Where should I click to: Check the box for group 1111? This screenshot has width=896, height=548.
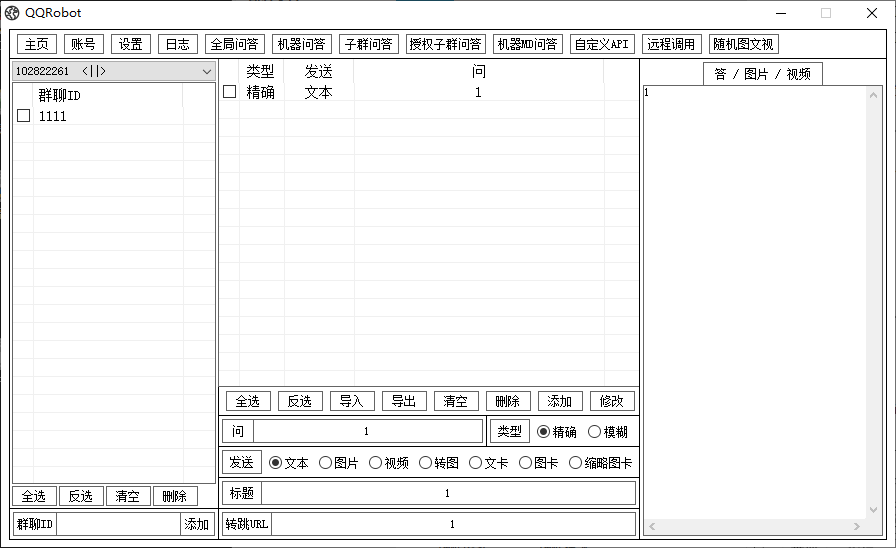point(24,116)
